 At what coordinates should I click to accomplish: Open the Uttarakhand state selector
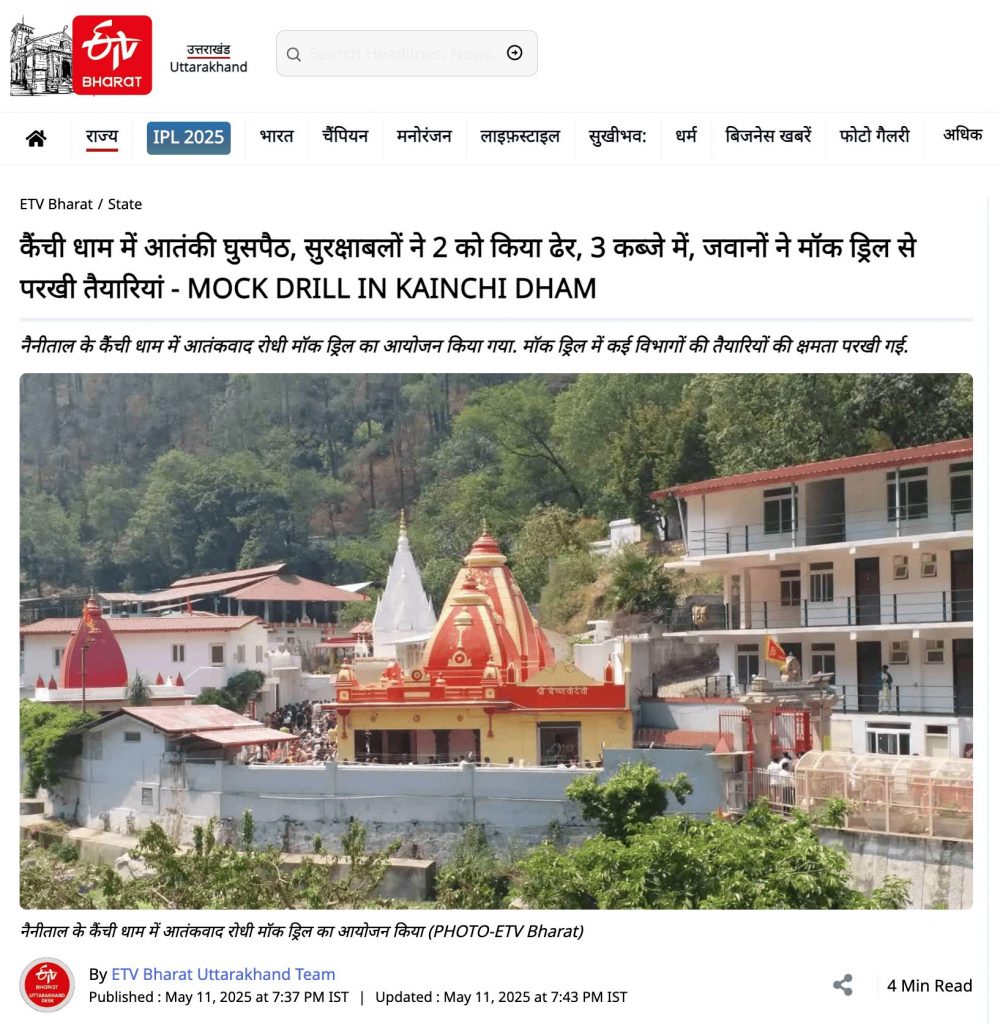point(208,58)
